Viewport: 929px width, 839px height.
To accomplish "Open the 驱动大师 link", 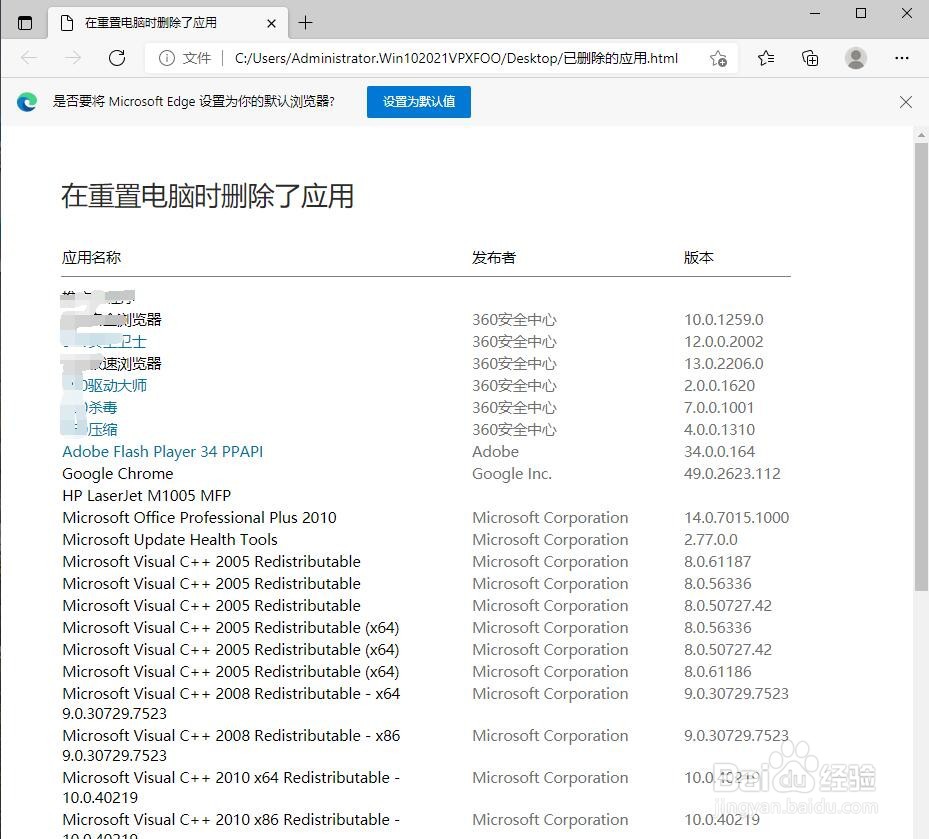I will coord(113,386).
